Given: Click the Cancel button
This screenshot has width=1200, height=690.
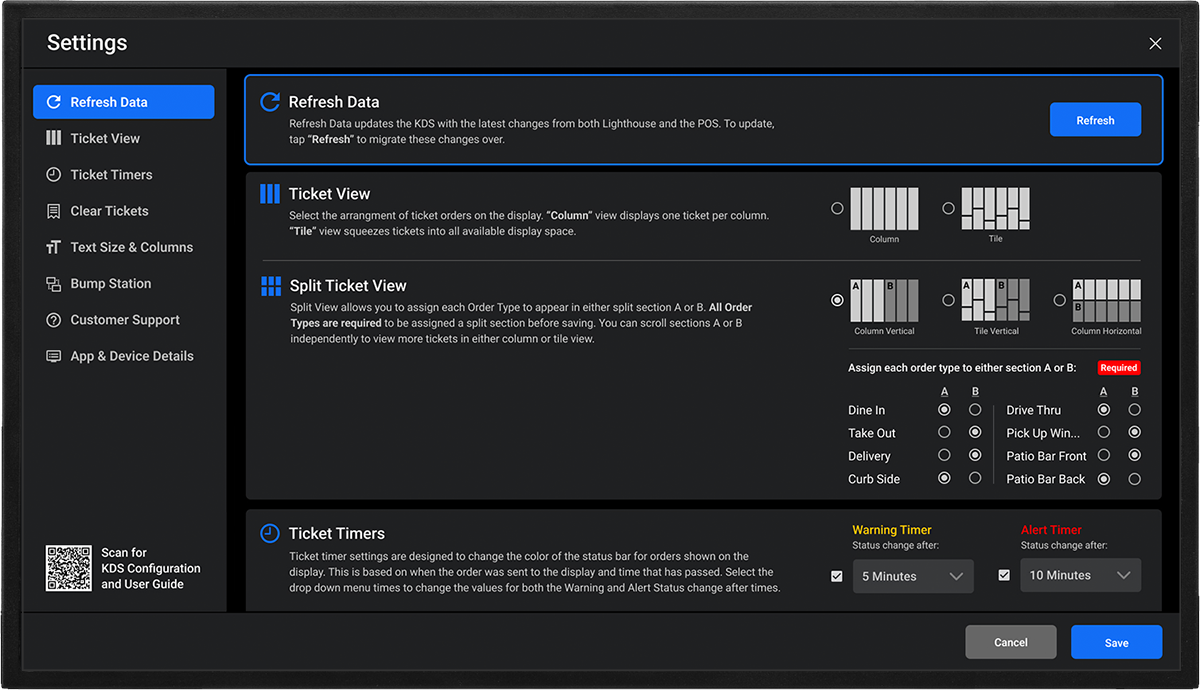Looking at the screenshot, I should point(1011,642).
